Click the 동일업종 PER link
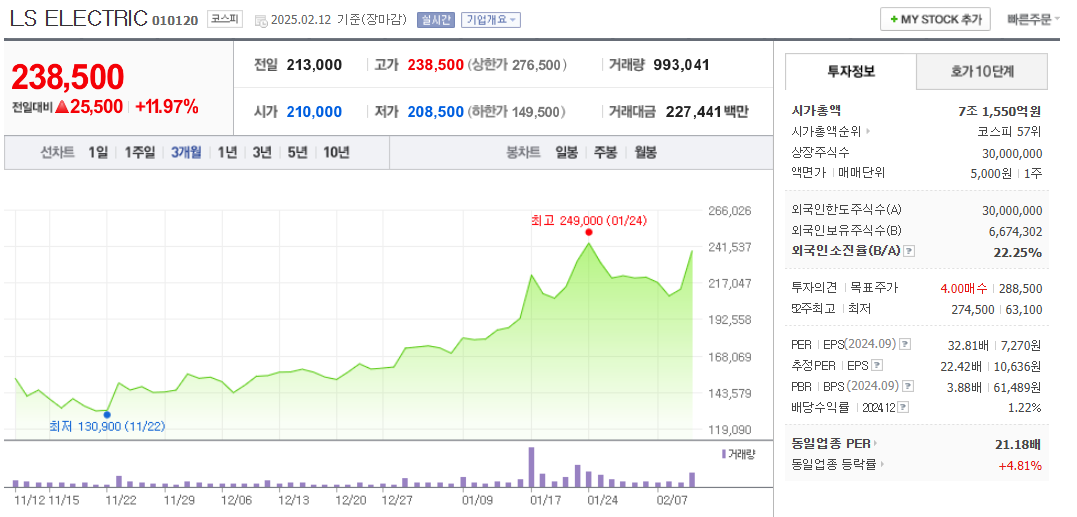Image resolution: width=1077 pixels, height=517 pixels. click(x=831, y=444)
